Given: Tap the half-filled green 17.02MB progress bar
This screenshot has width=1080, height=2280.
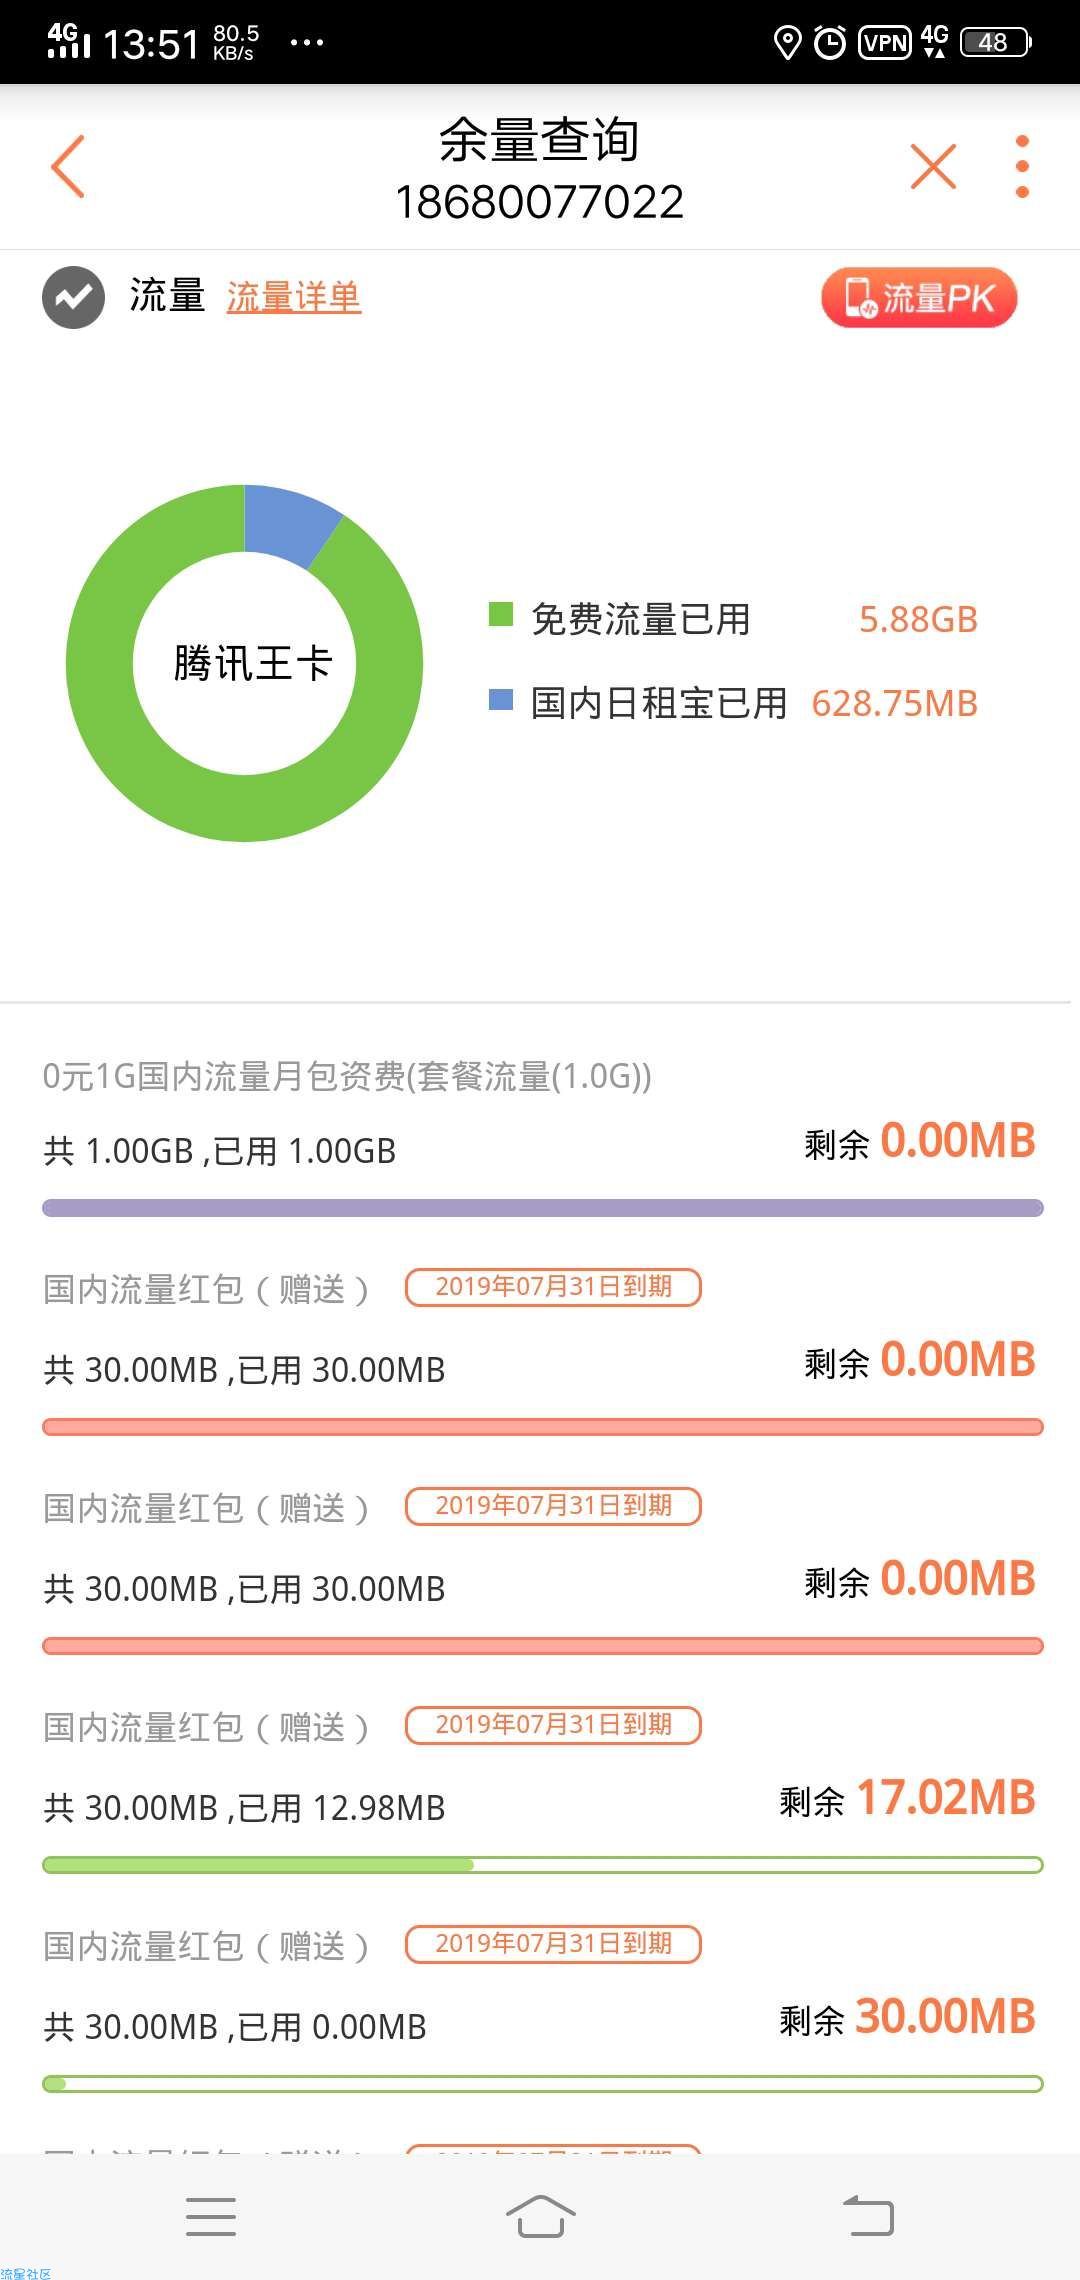Looking at the screenshot, I should click(x=543, y=1865).
